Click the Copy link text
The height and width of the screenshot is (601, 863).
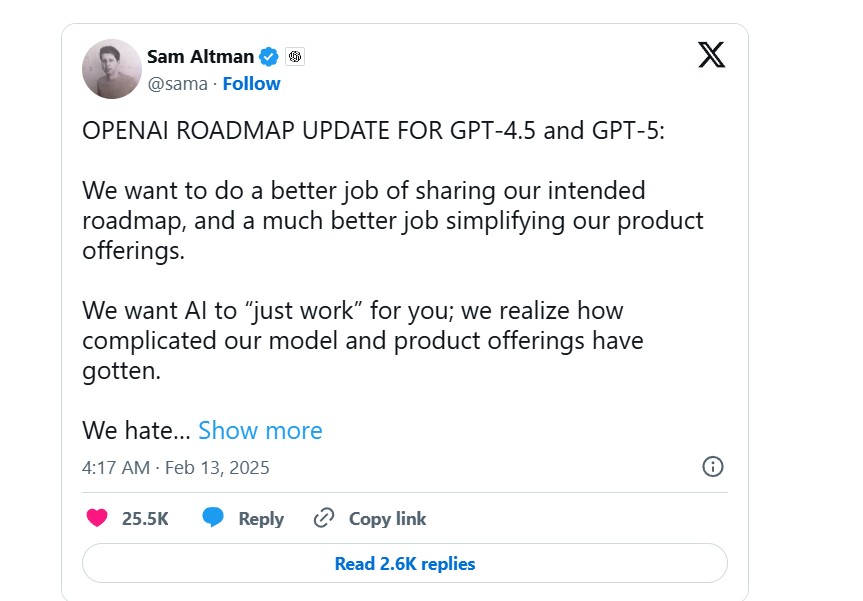pyautogui.click(x=387, y=518)
